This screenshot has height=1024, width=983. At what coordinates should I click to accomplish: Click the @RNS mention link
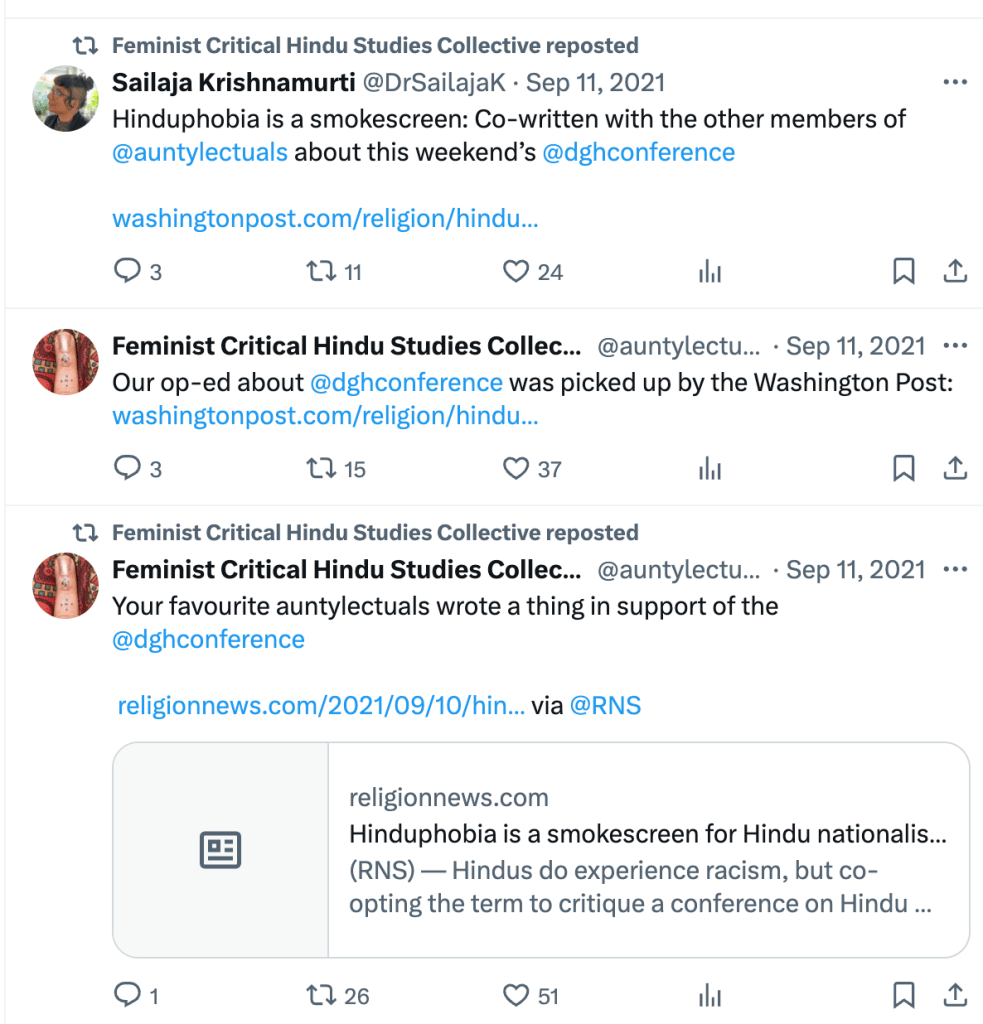[x=605, y=706]
